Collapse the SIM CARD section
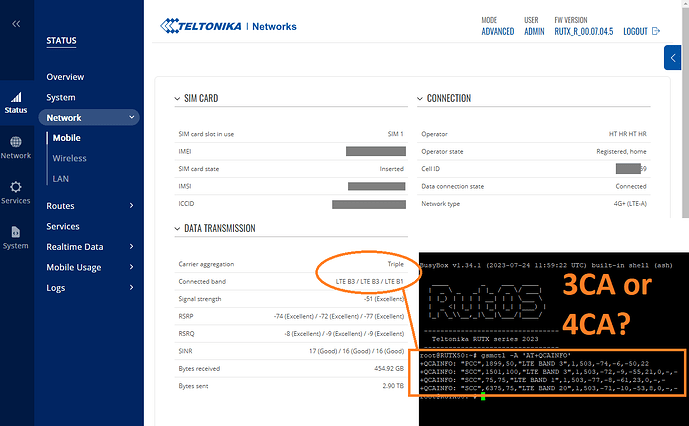This screenshot has width=689, height=426. point(177,98)
